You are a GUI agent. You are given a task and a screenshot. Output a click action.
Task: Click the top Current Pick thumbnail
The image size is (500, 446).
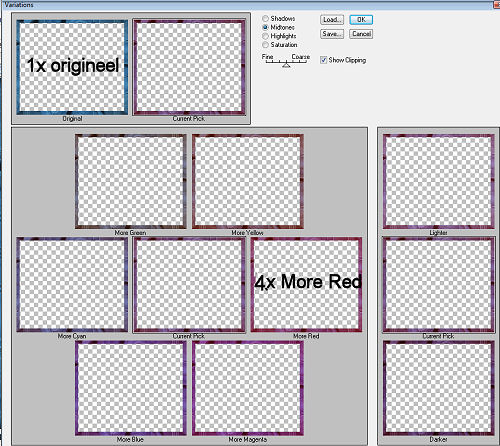click(x=189, y=67)
